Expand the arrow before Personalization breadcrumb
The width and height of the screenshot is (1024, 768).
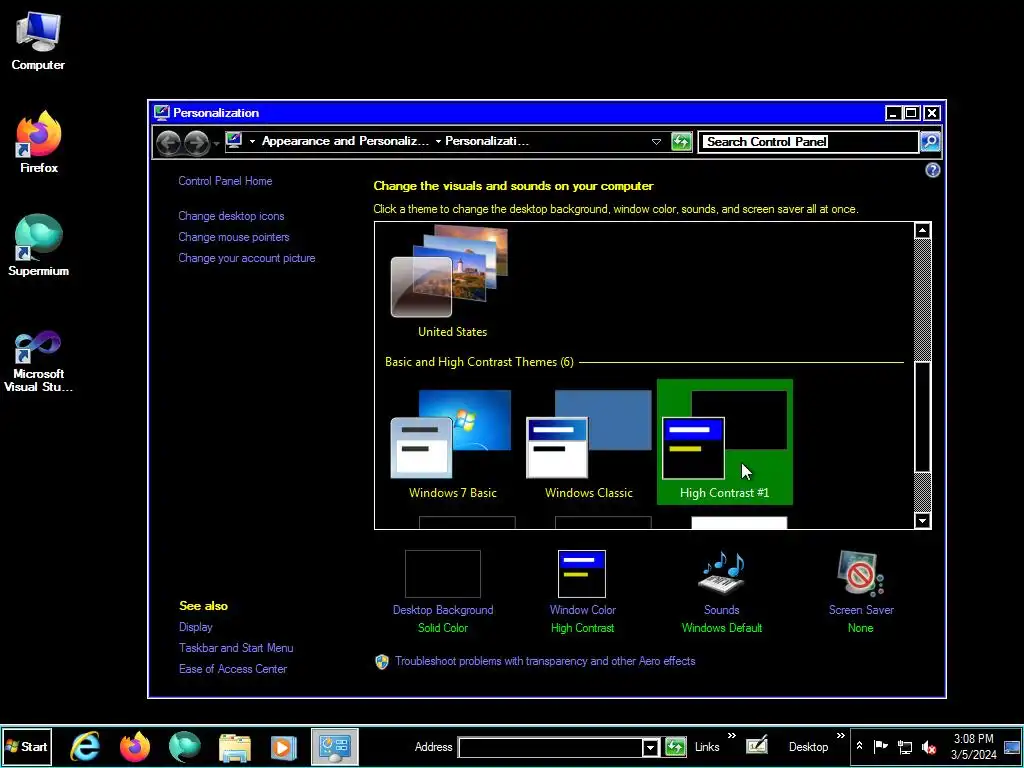[x=438, y=141]
